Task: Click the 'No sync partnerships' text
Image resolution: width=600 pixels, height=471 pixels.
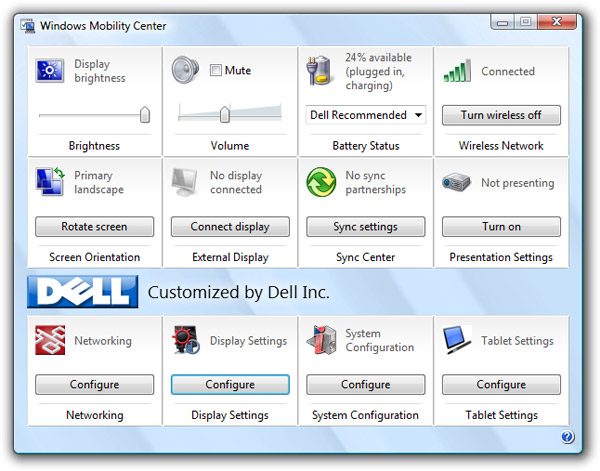Action: [x=375, y=183]
